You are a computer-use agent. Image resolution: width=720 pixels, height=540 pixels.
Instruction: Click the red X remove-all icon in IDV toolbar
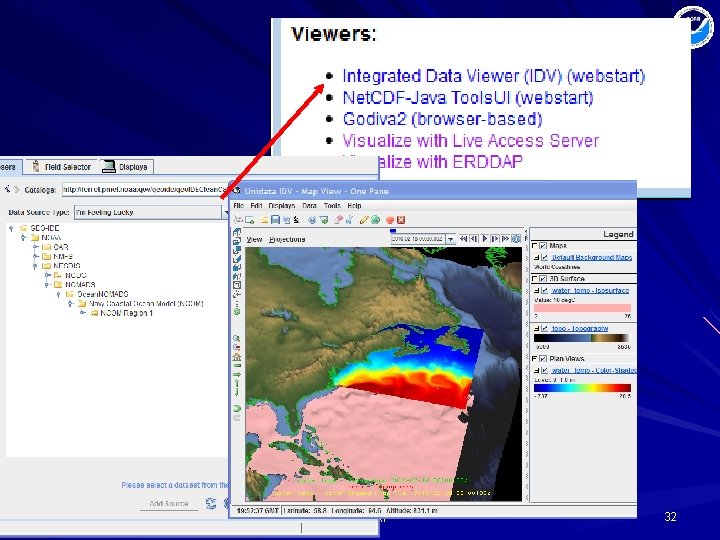coord(401,220)
